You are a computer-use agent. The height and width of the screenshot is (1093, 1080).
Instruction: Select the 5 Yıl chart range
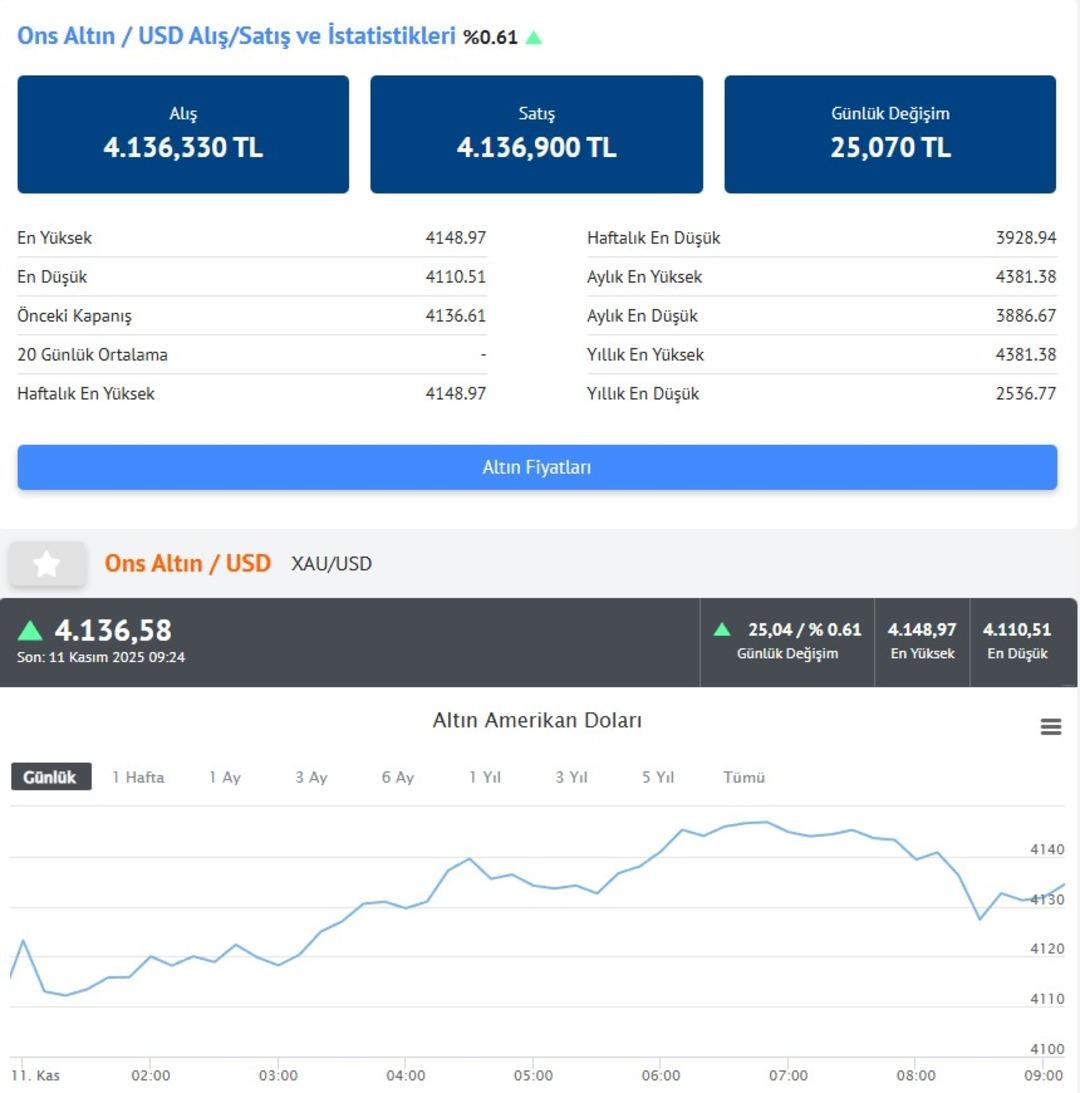(658, 777)
